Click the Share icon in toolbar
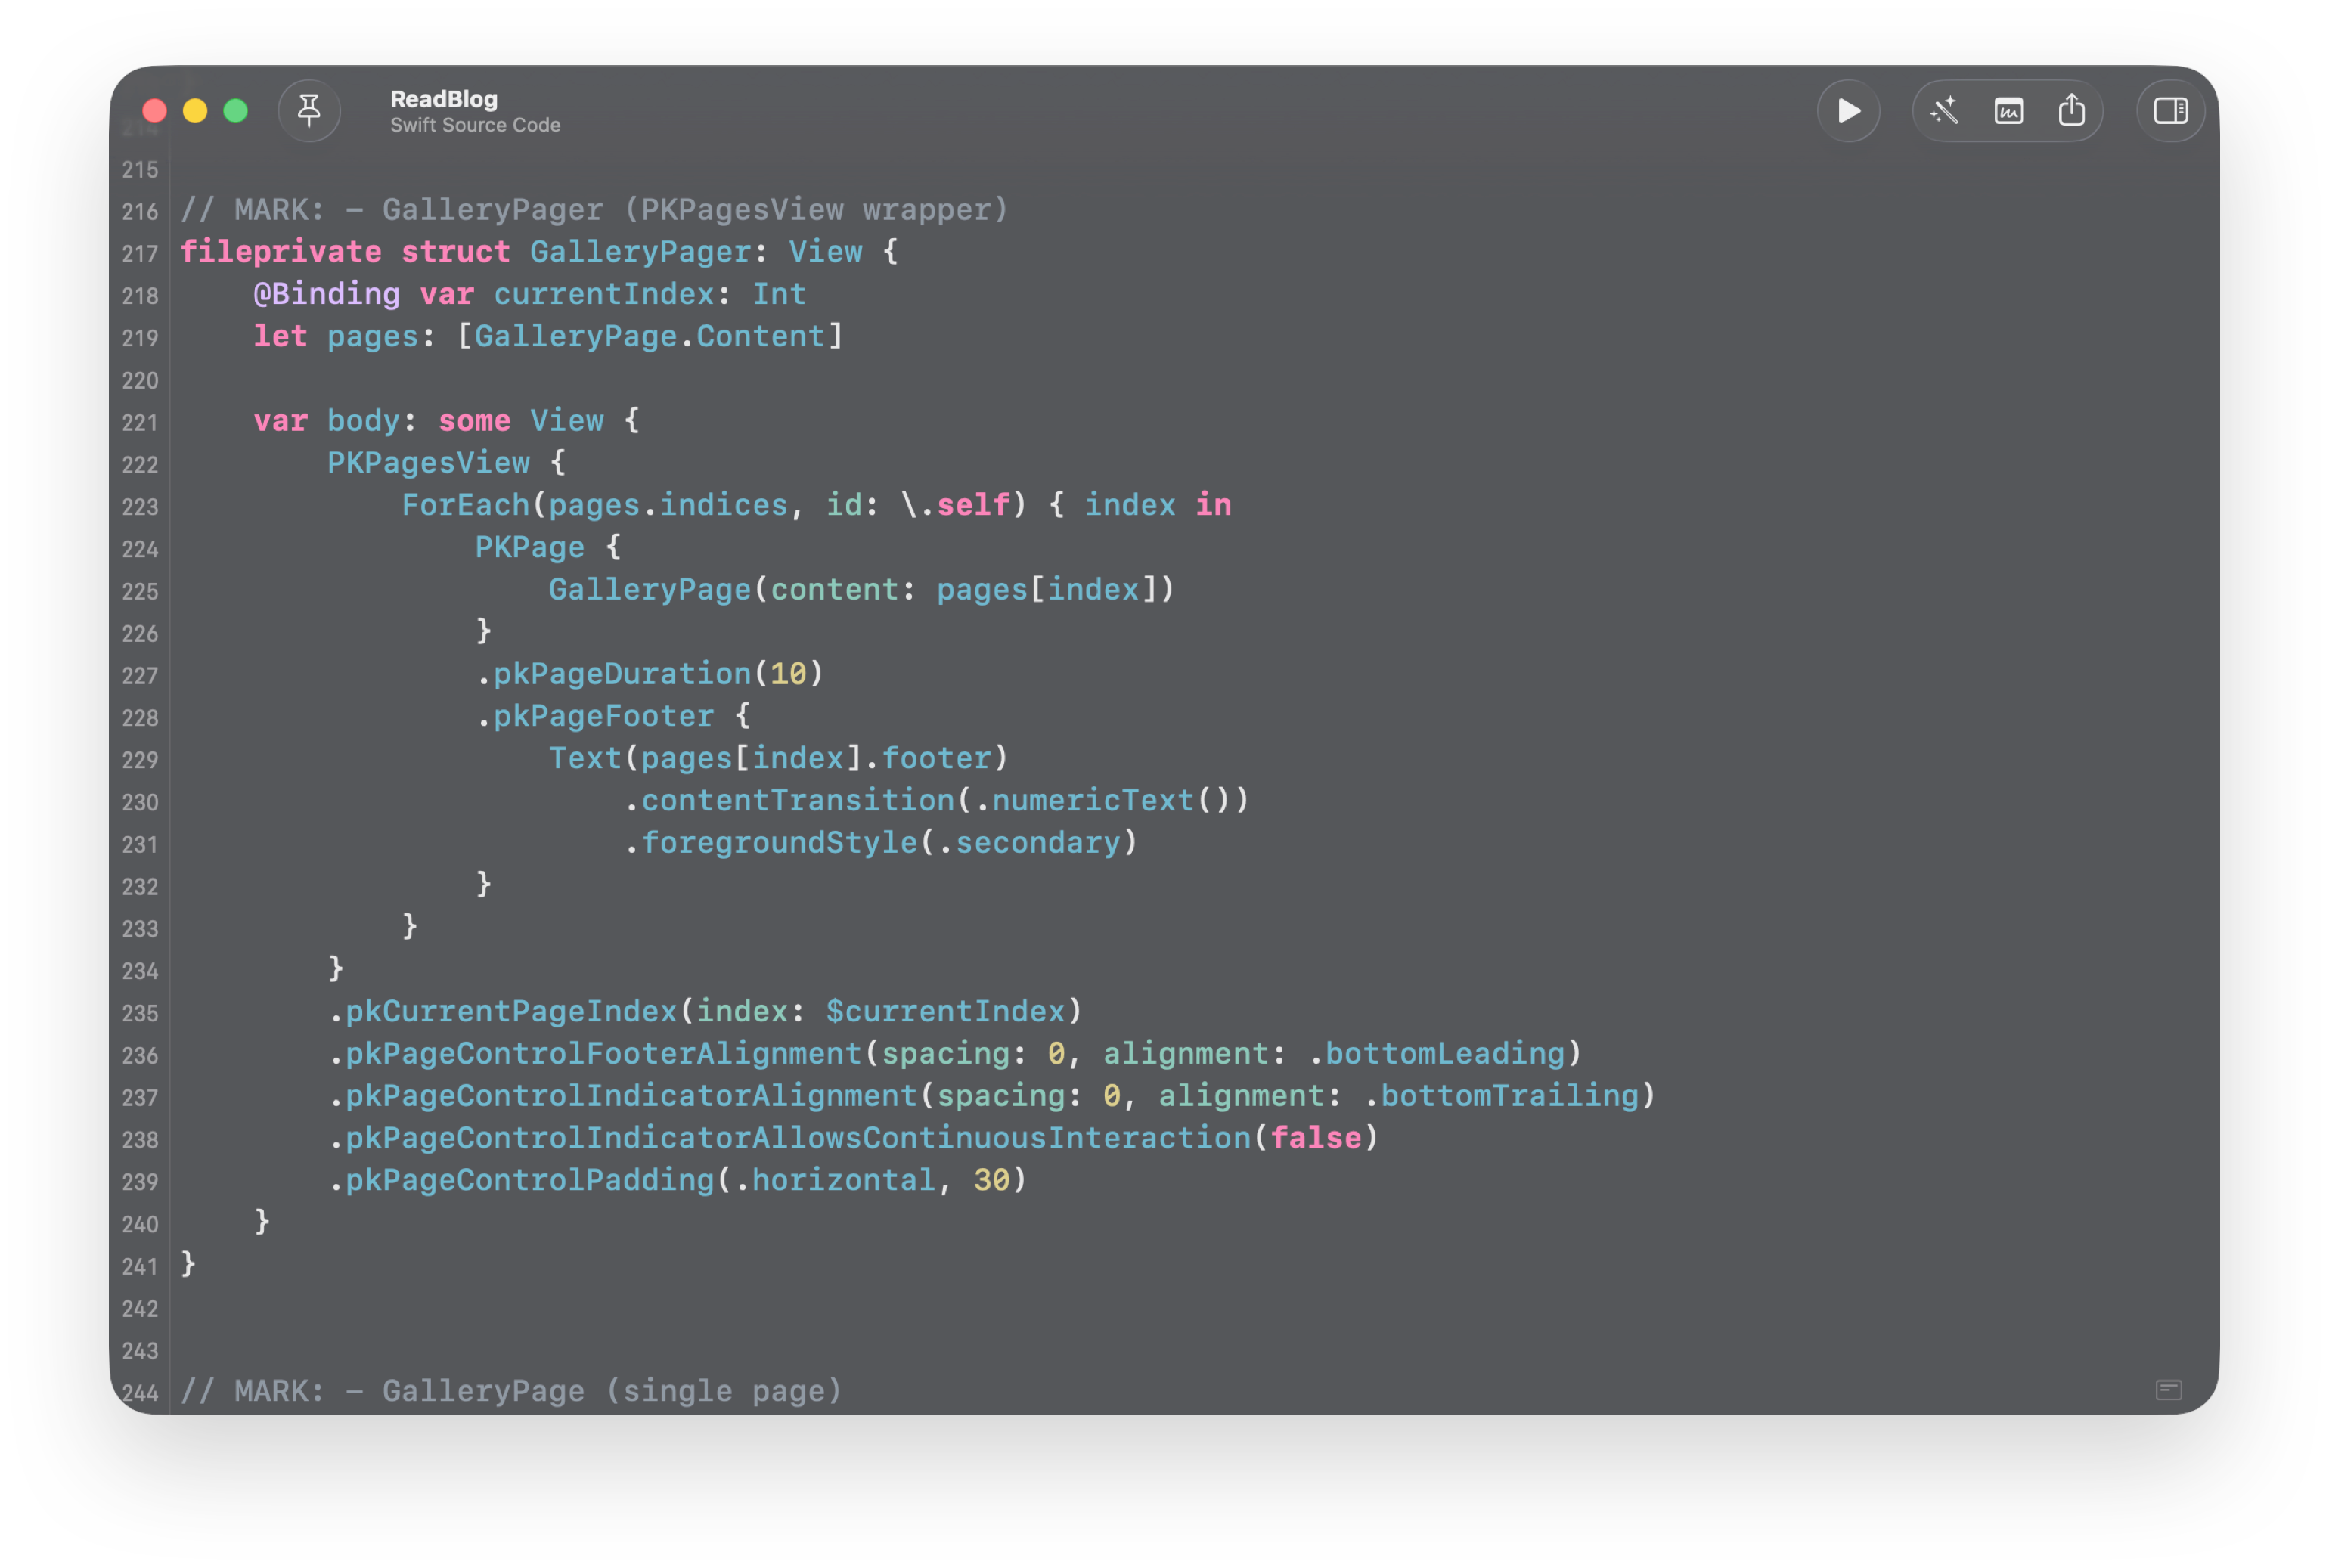 pyautogui.click(x=2071, y=111)
